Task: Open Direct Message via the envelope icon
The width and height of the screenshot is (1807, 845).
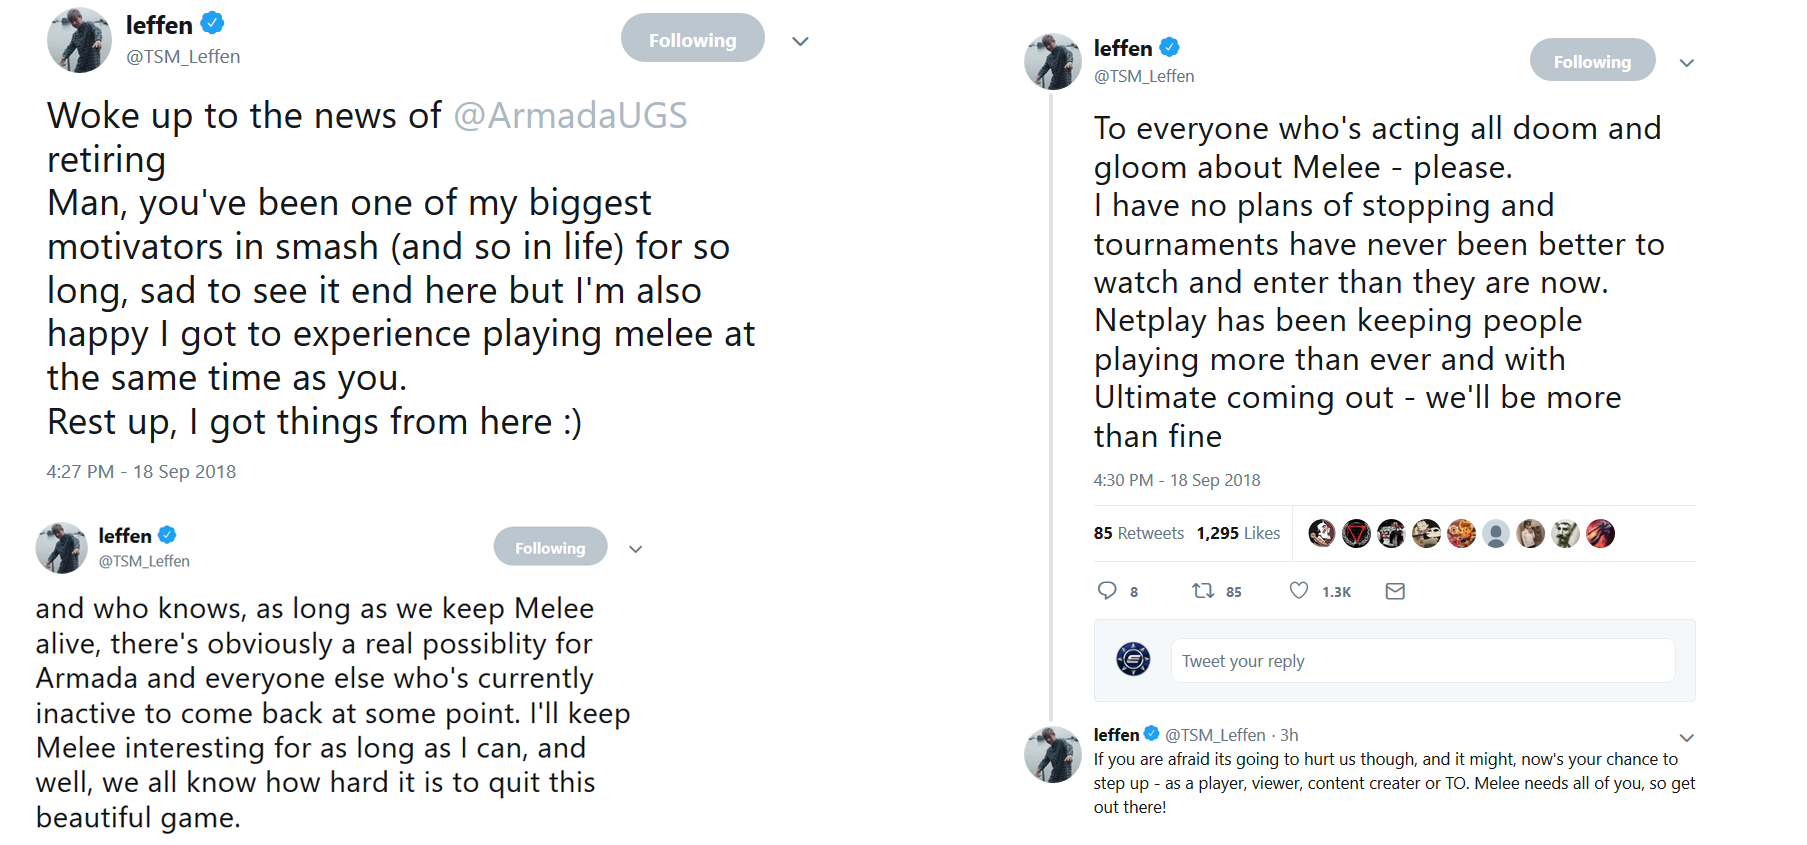Action: point(1395,591)
